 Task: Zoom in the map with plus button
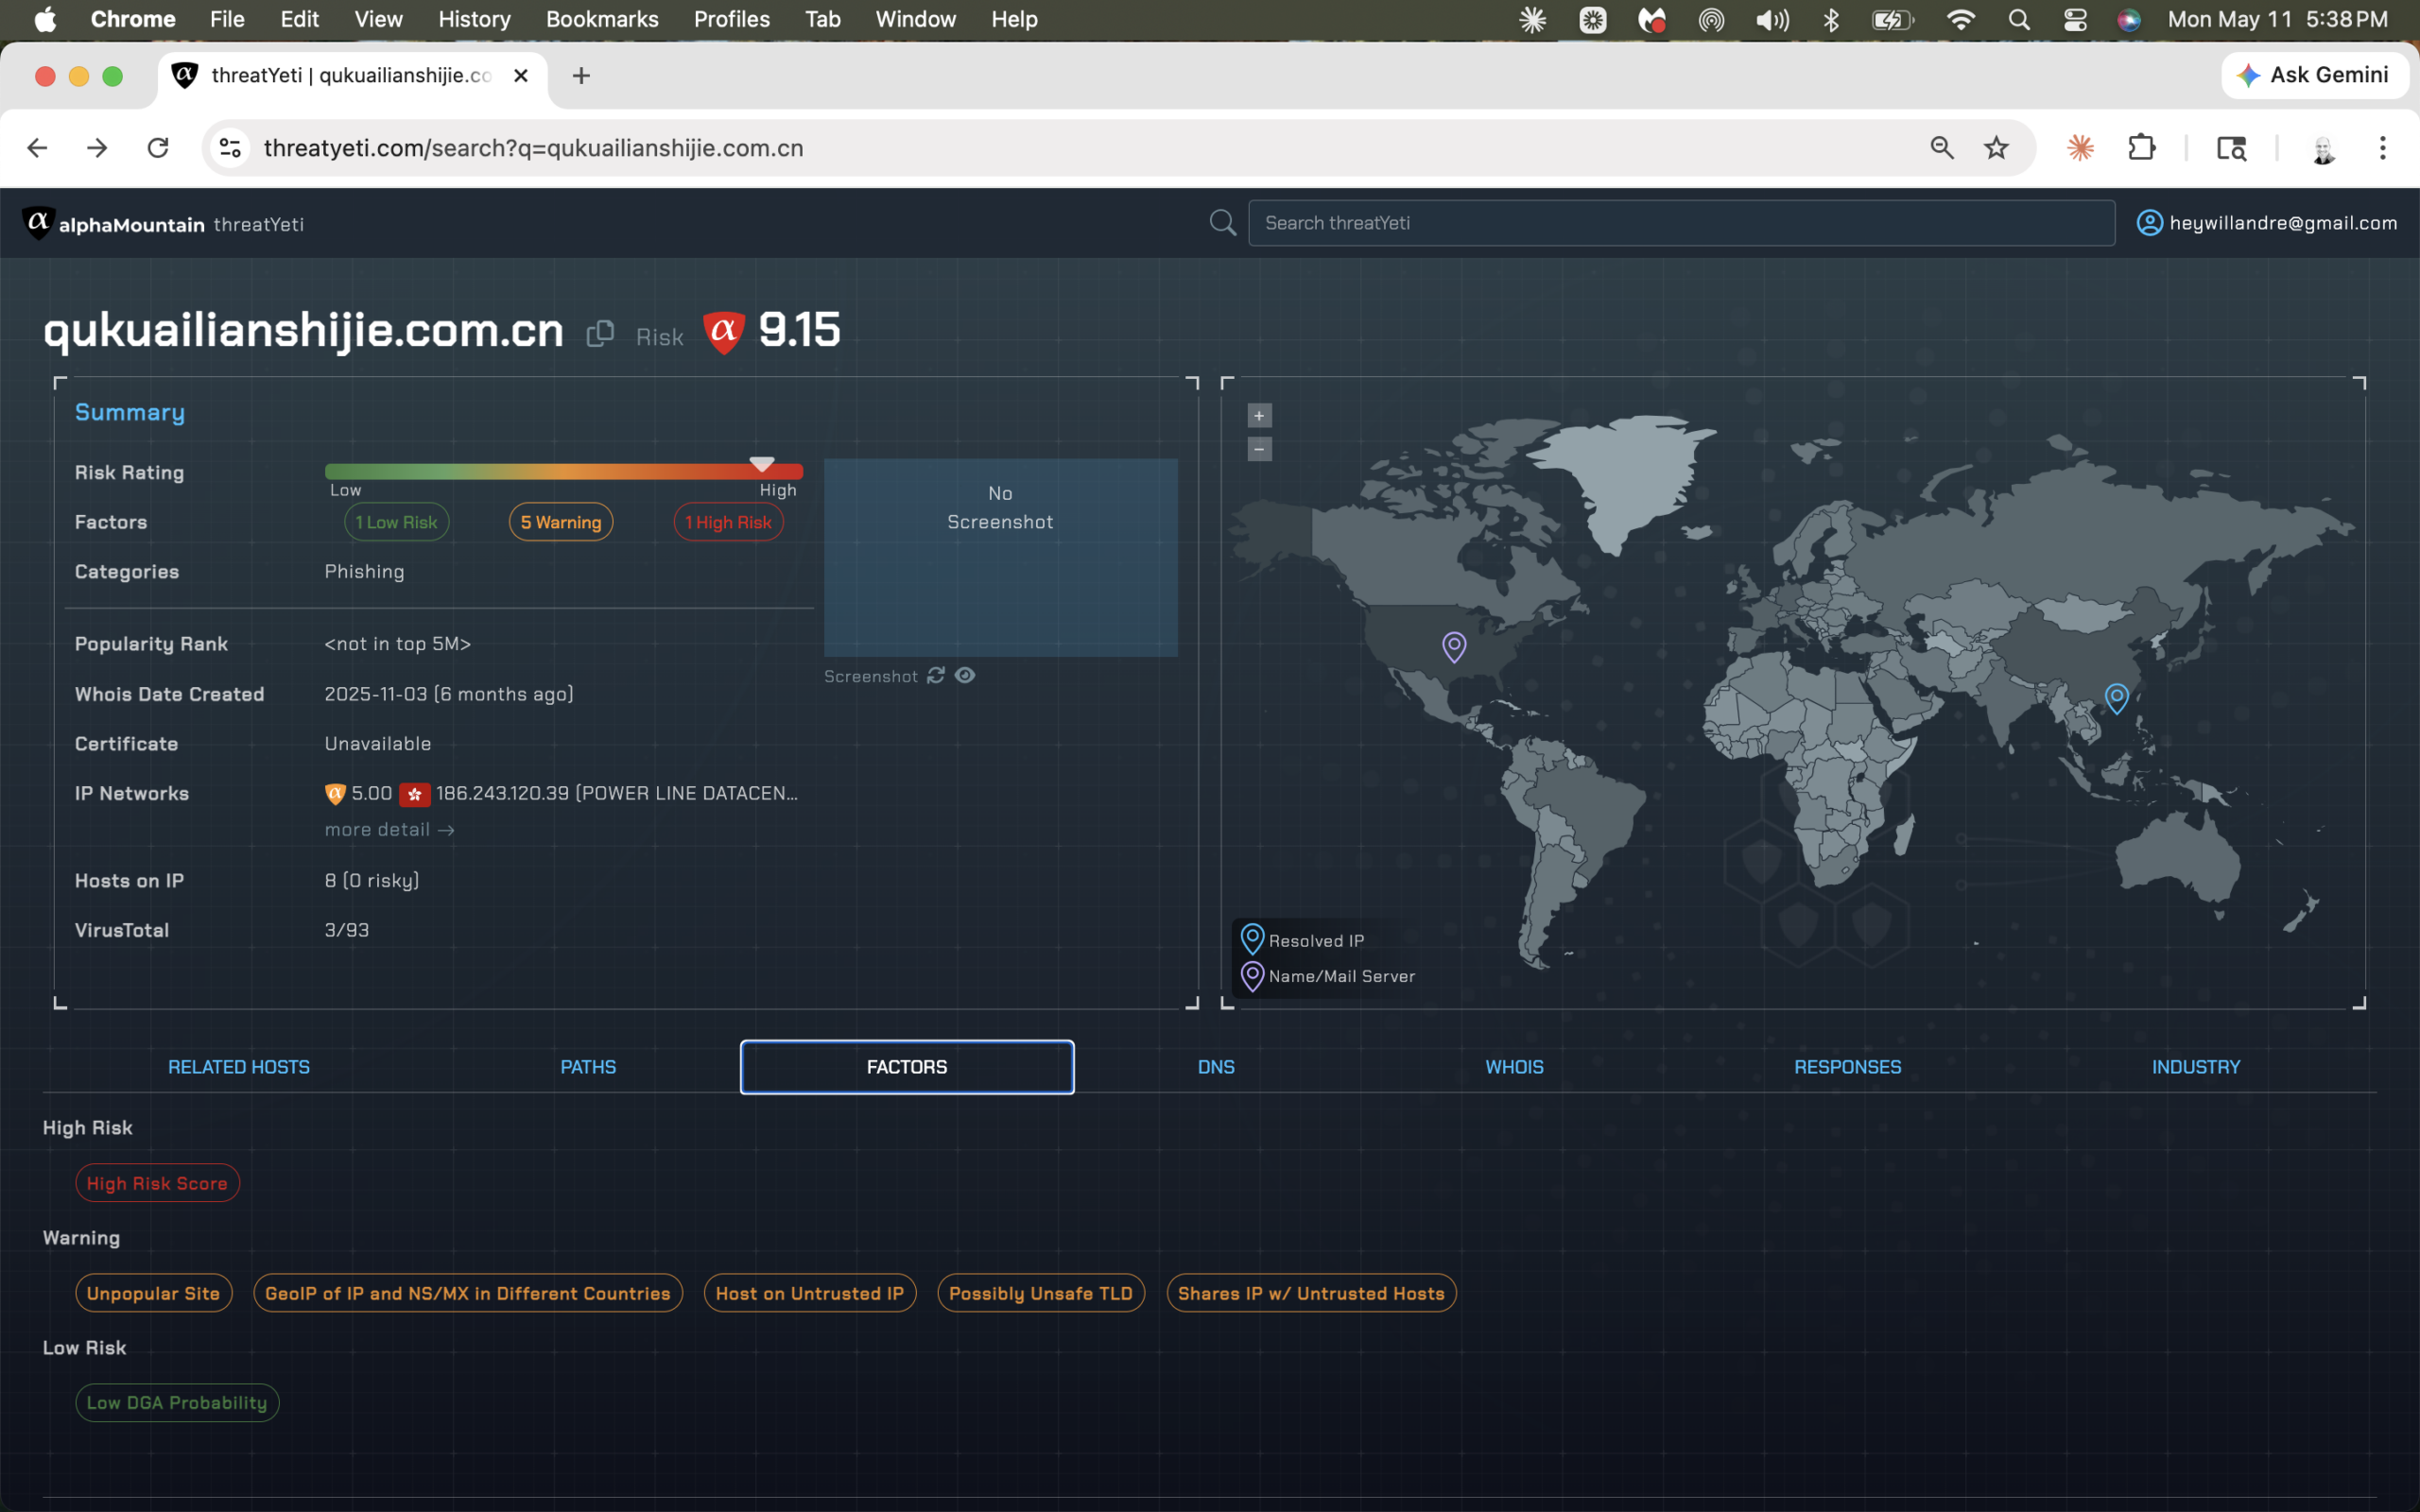(x=1259, y=416)
